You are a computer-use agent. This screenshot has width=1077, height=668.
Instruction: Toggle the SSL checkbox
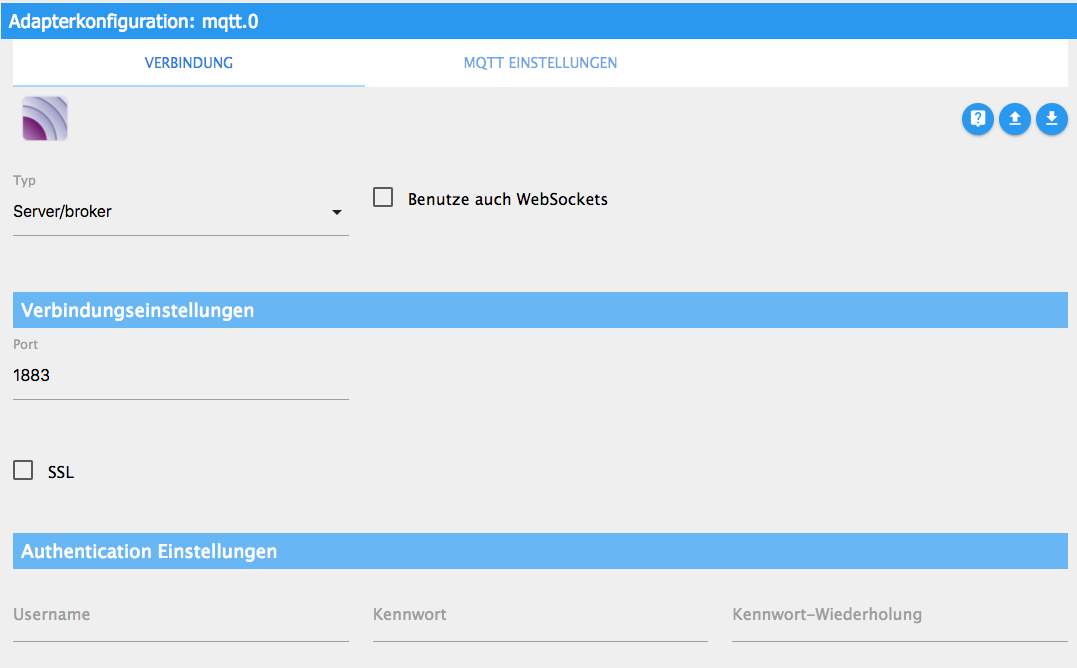coord(23,470)
